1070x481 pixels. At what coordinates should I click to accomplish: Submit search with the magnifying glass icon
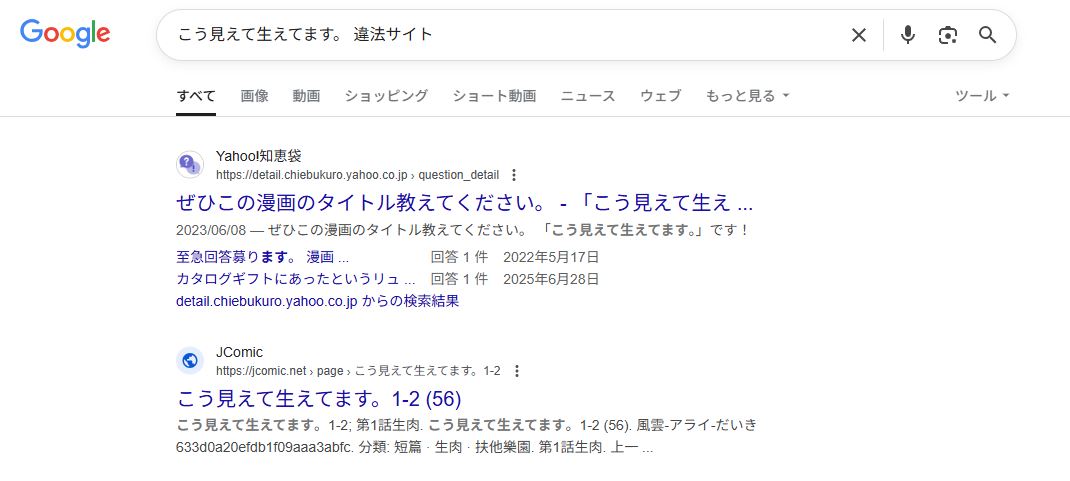point(987,35)
